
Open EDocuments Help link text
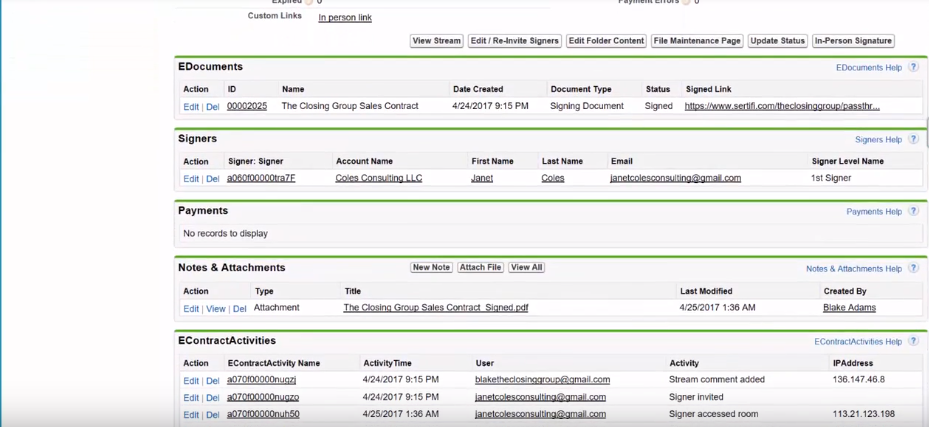(x=869, y=68)
